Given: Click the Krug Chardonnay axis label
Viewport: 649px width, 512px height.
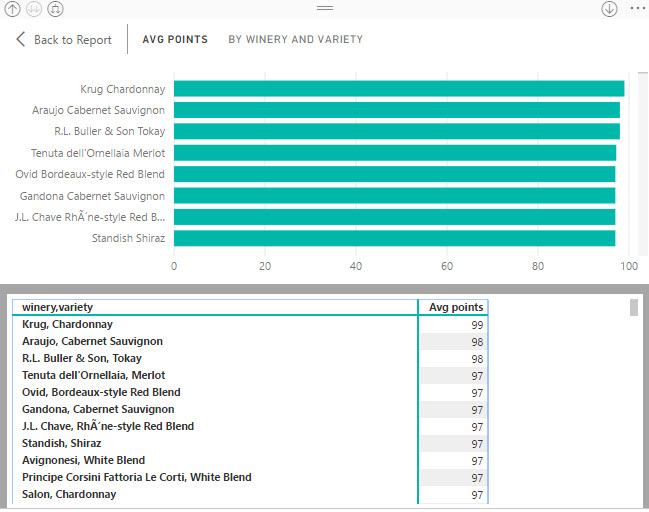Looking at the screenshot, I should (123, 89).
